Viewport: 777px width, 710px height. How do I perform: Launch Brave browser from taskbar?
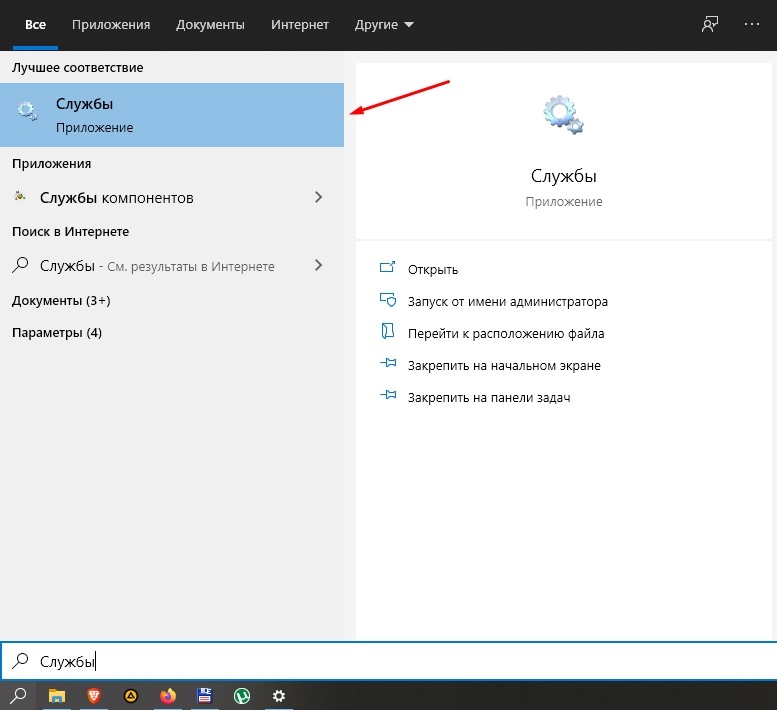(94, 696)
